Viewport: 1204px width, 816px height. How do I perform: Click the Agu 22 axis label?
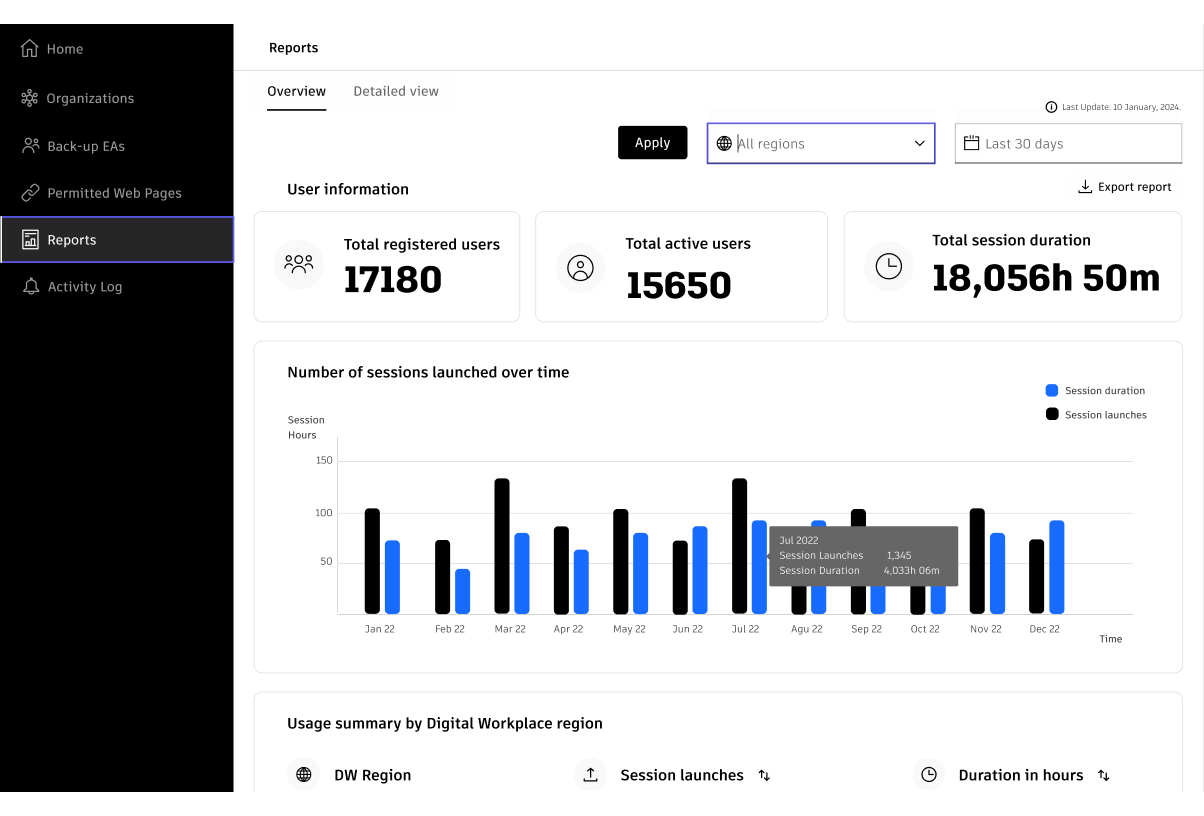click(806, 629)
